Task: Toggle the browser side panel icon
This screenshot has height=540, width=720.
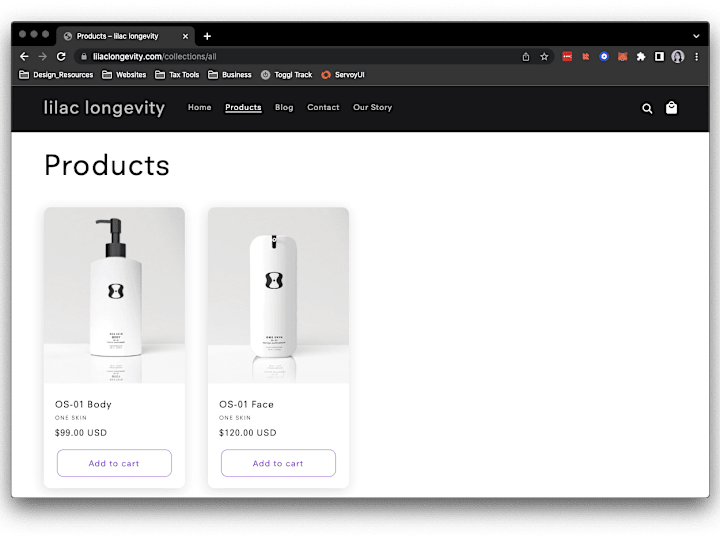Action: tap(659, 56)
